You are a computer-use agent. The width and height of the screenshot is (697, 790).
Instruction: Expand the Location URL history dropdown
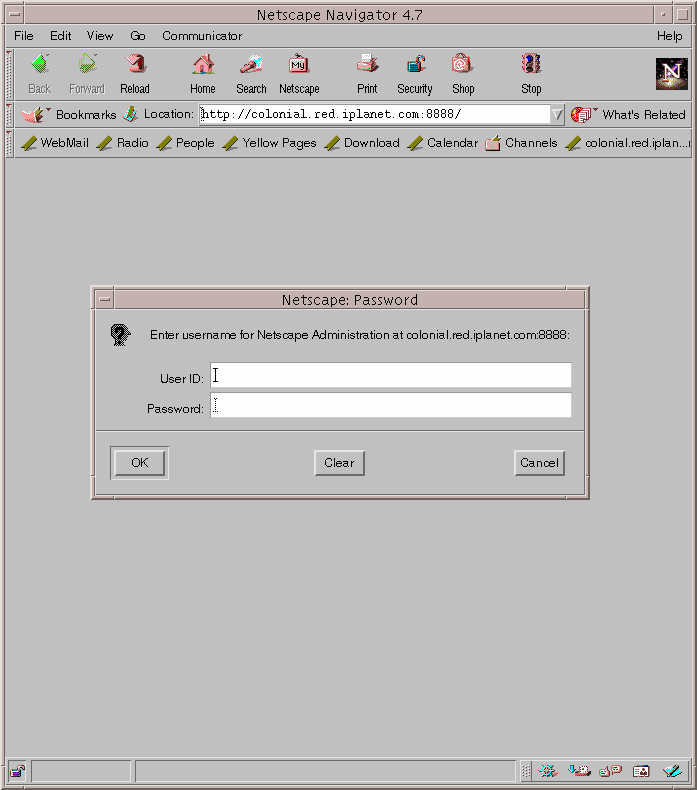pyautogui.click(x=557, y=115)
